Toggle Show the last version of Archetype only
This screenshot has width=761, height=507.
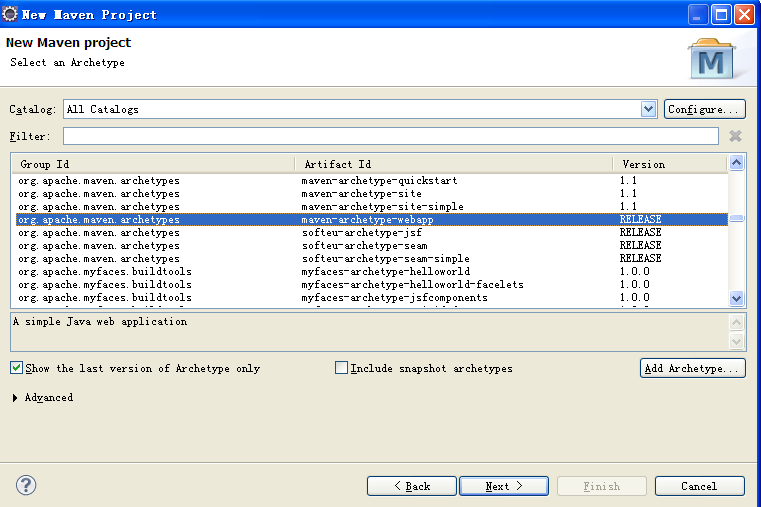coord(16,368)
